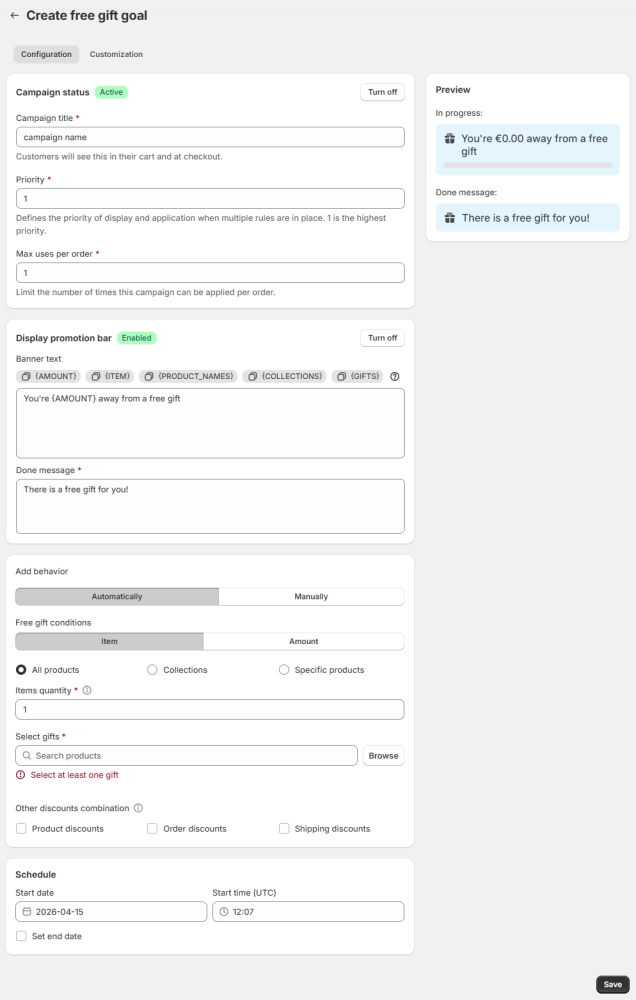The width and height of the screenshot is (636, 1000).
Task: Enable Product discounts combination checkbox
Action: coord(21,828)
